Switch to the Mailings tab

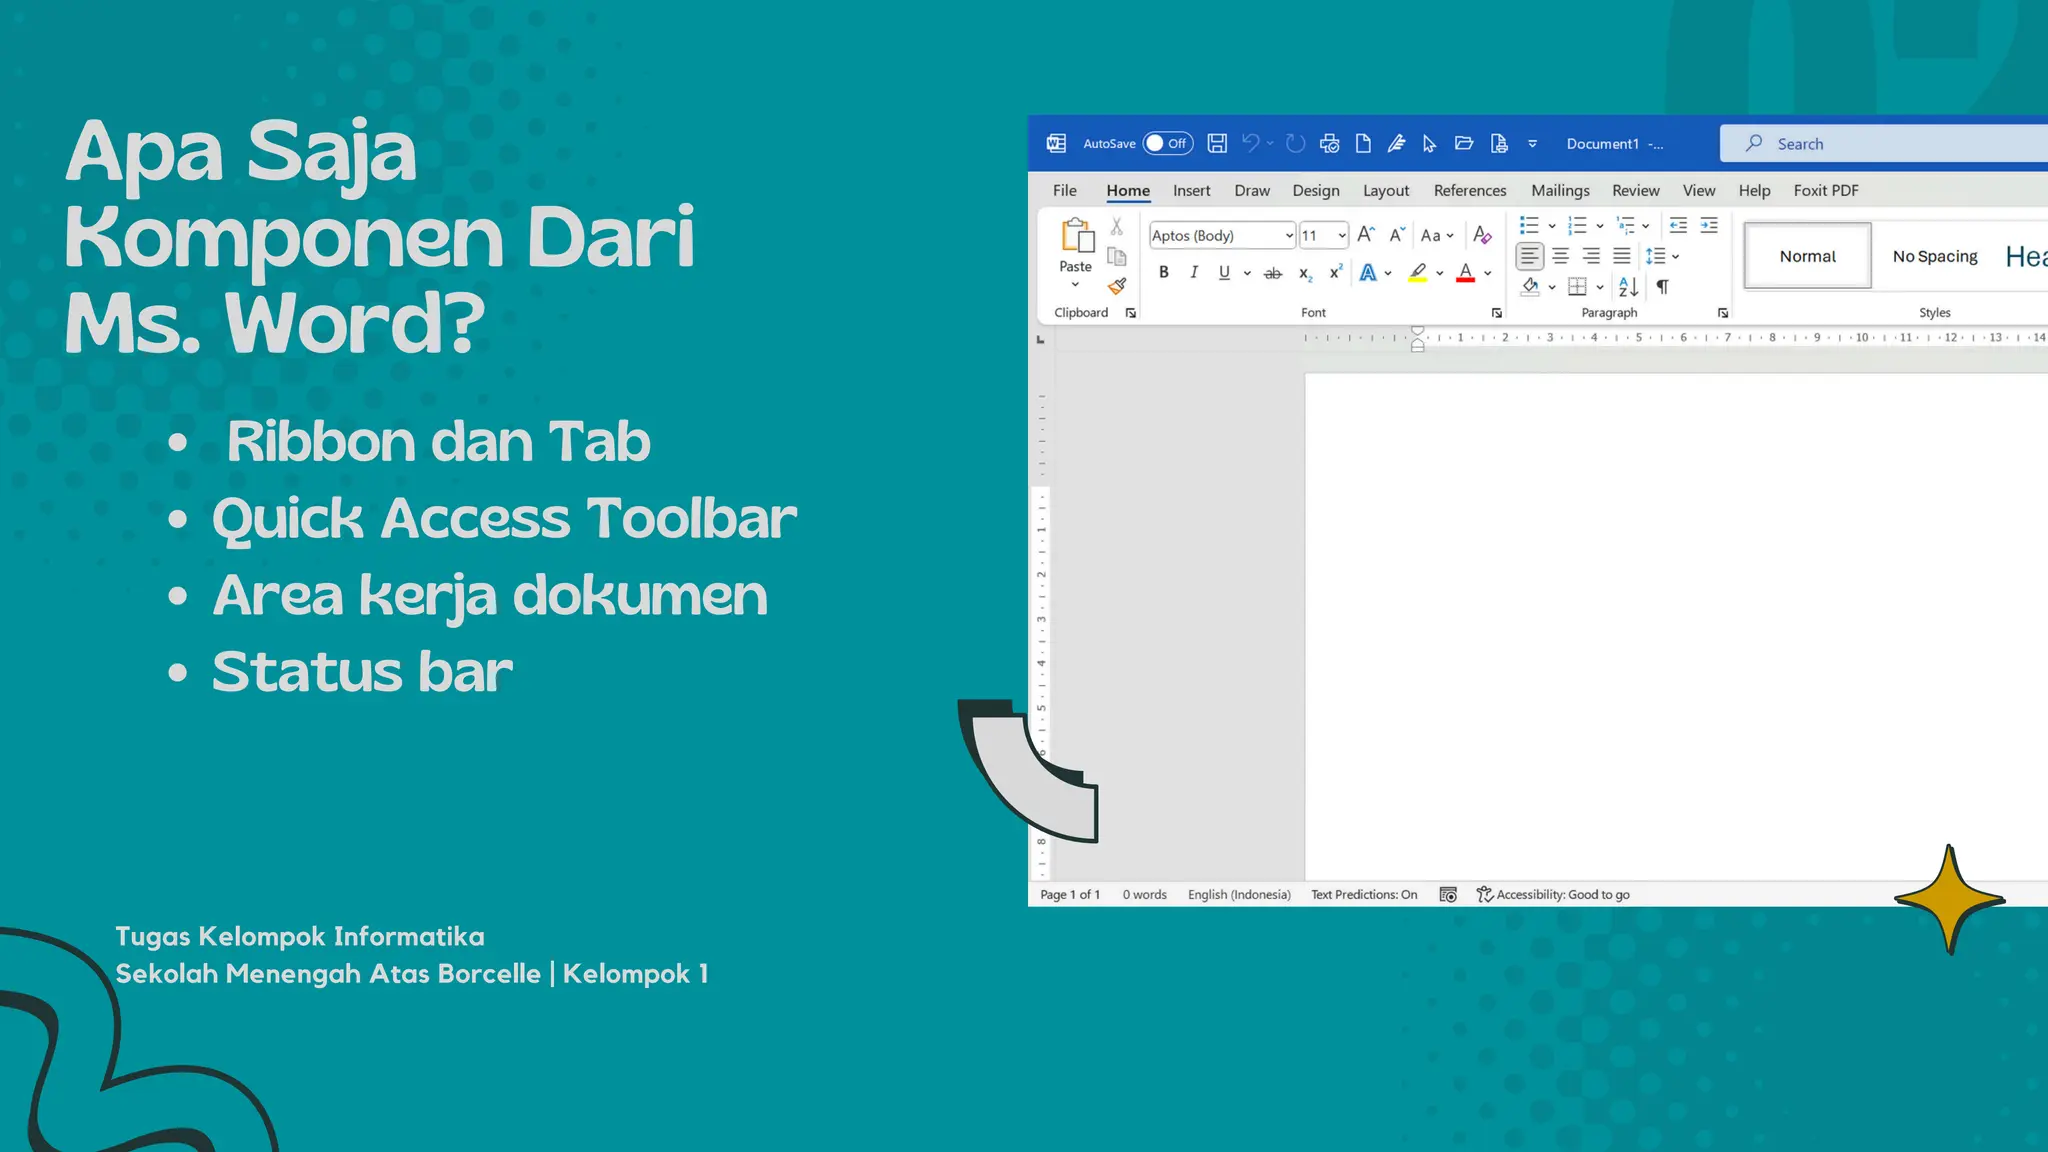tap(1560, 190)
